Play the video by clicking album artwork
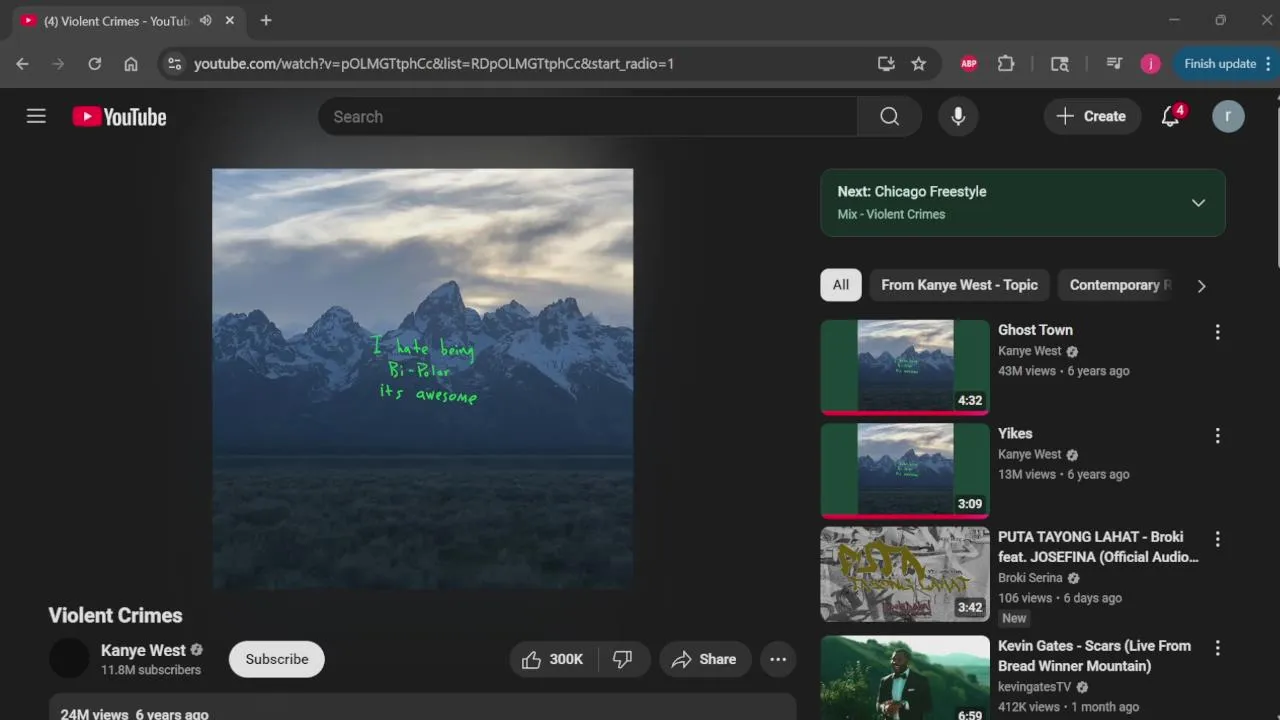1280x720 pixels. tap(422, 378)
